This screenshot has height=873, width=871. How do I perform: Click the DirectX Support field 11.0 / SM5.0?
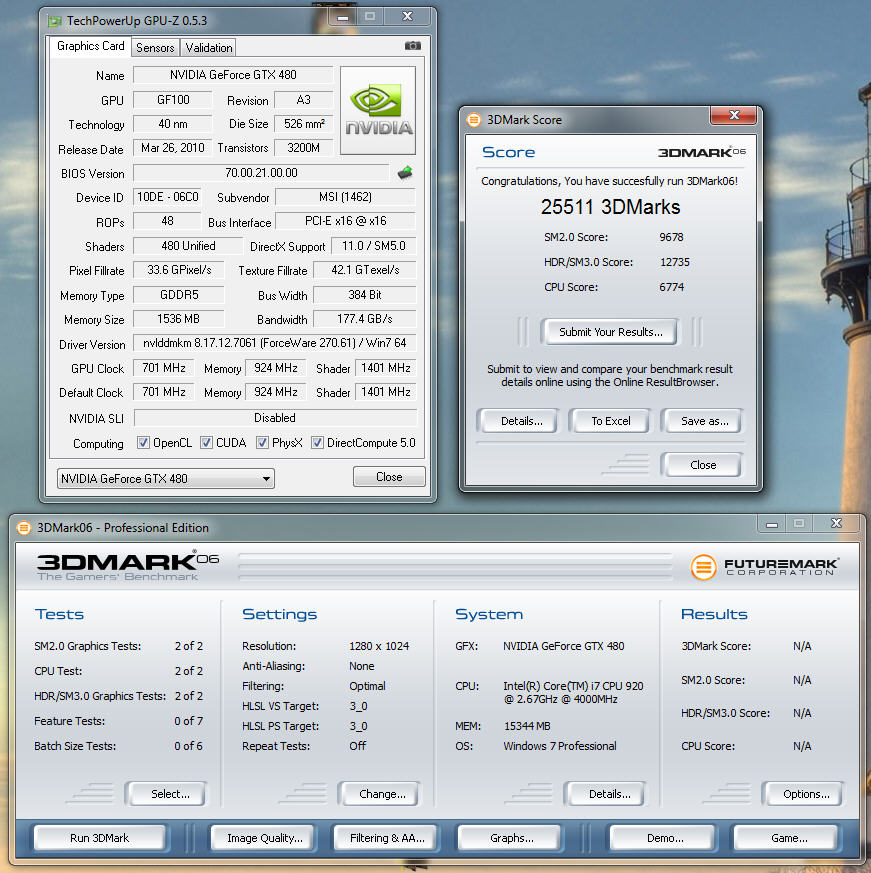pyautogui.click(x=374, y=246)
